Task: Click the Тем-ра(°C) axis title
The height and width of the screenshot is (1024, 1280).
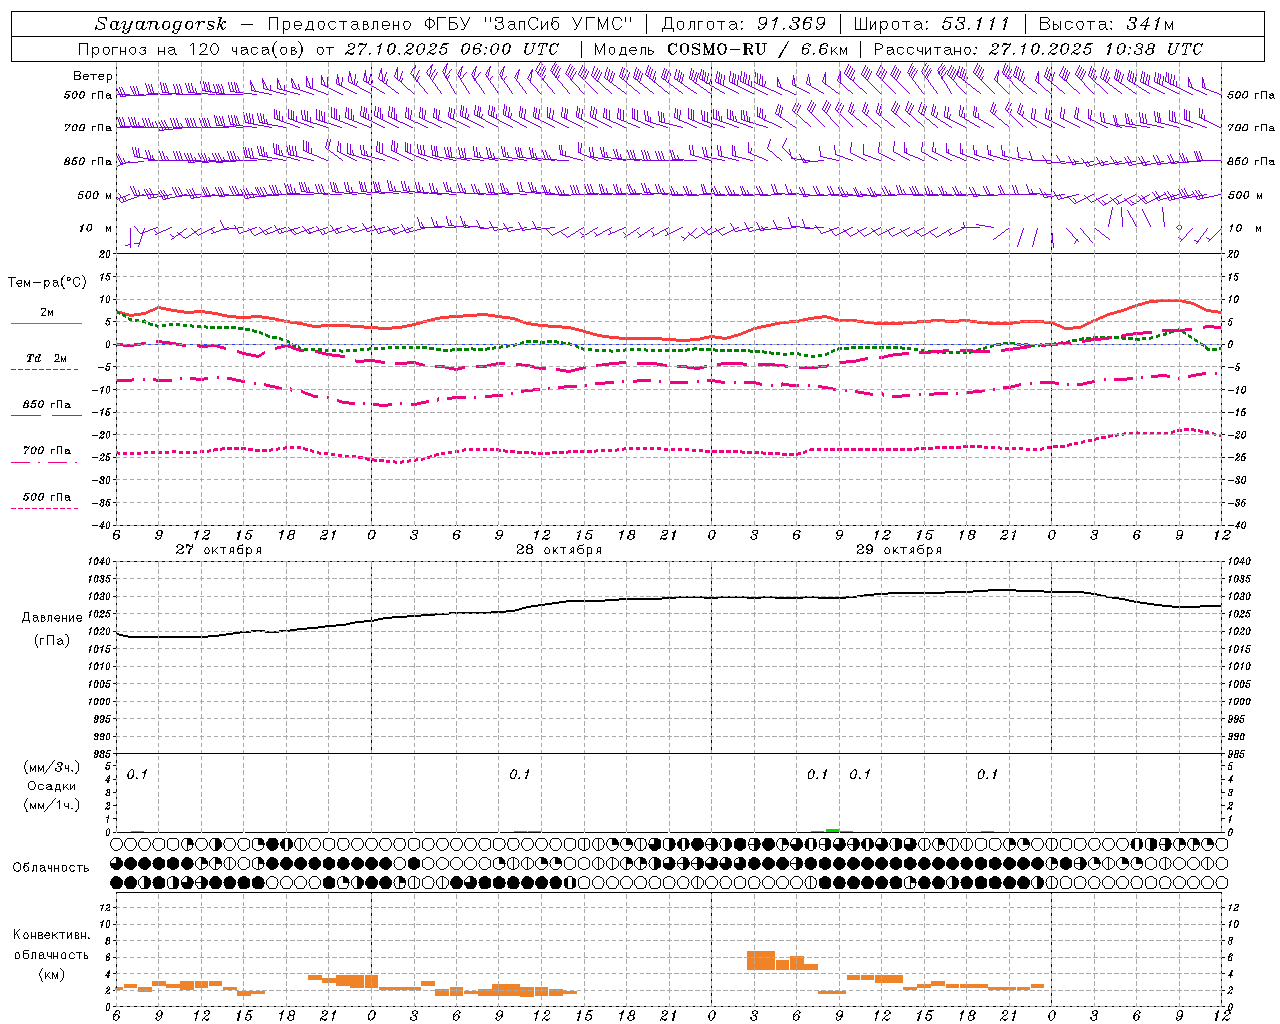Action: [47, 283]
